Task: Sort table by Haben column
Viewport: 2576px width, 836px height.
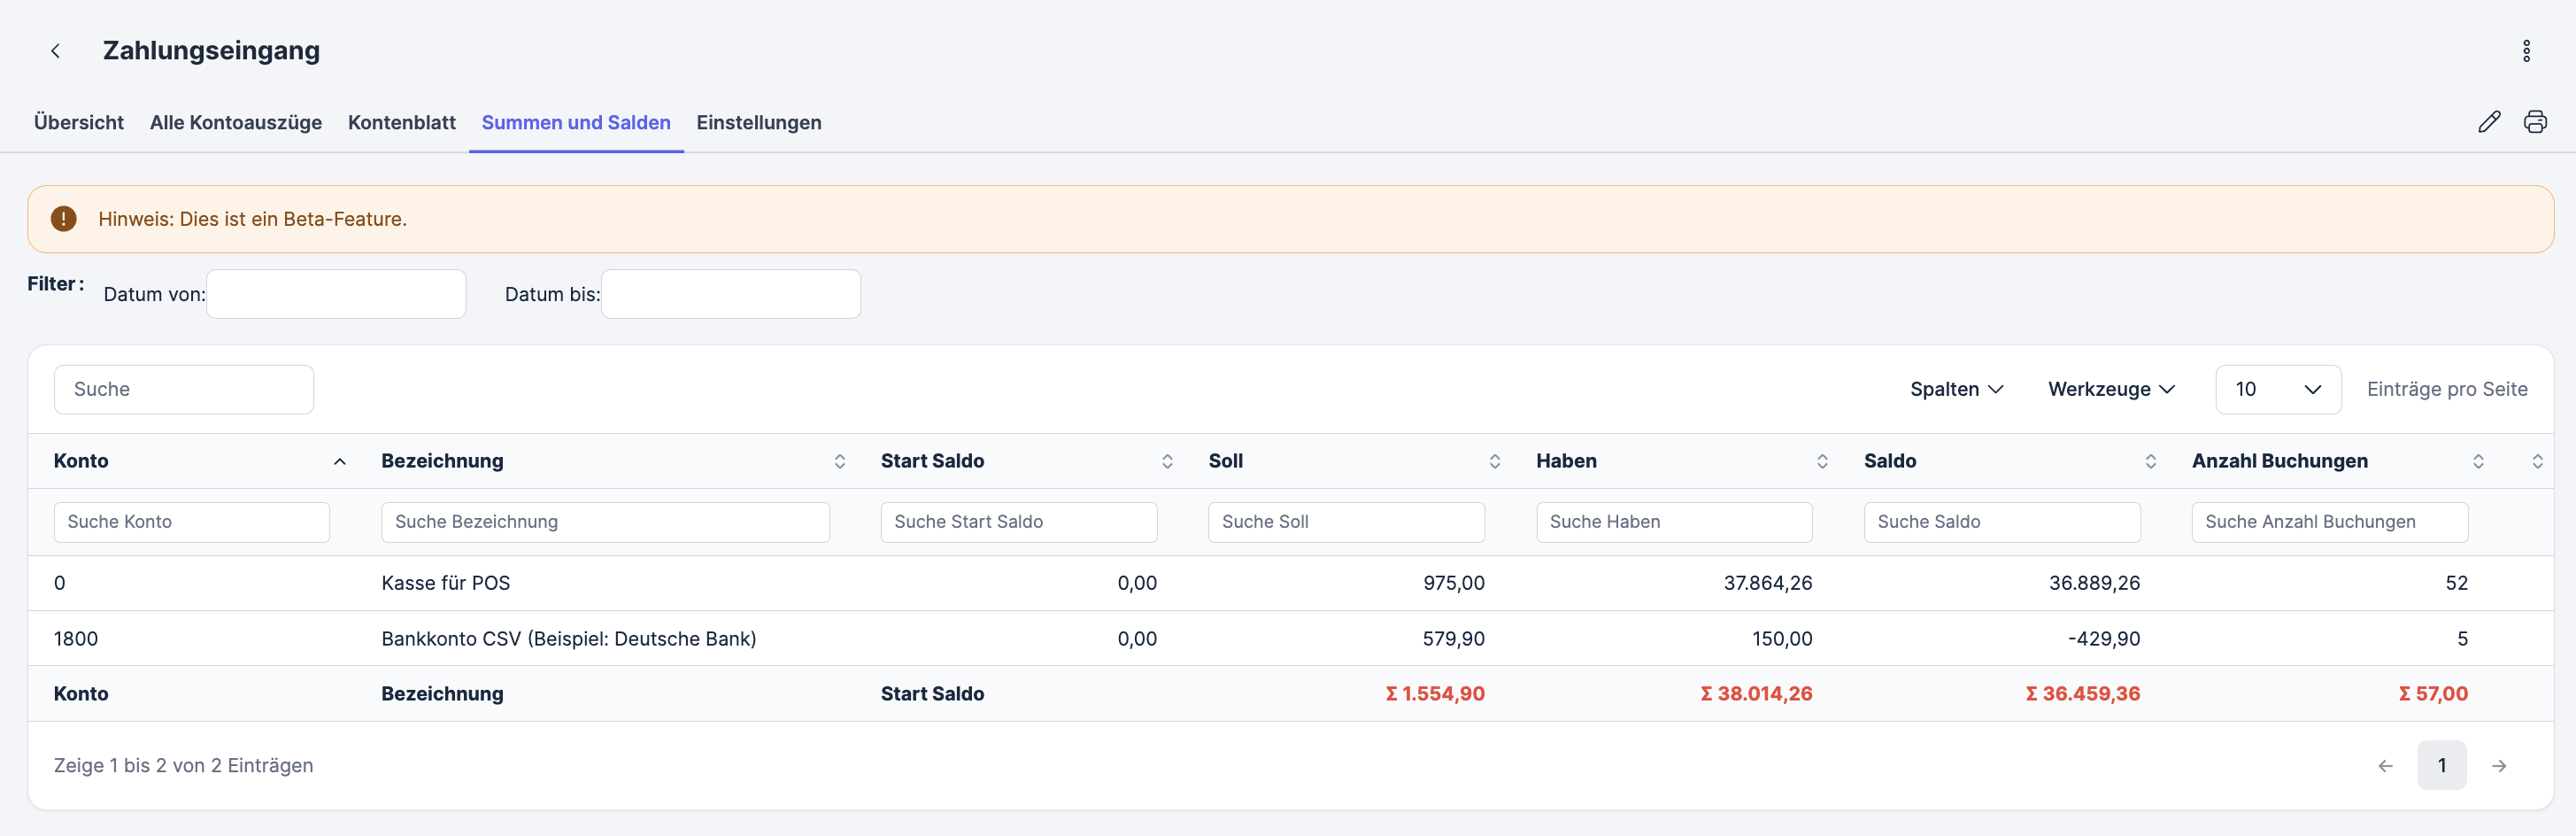Action: click(x=1822, y=461)
